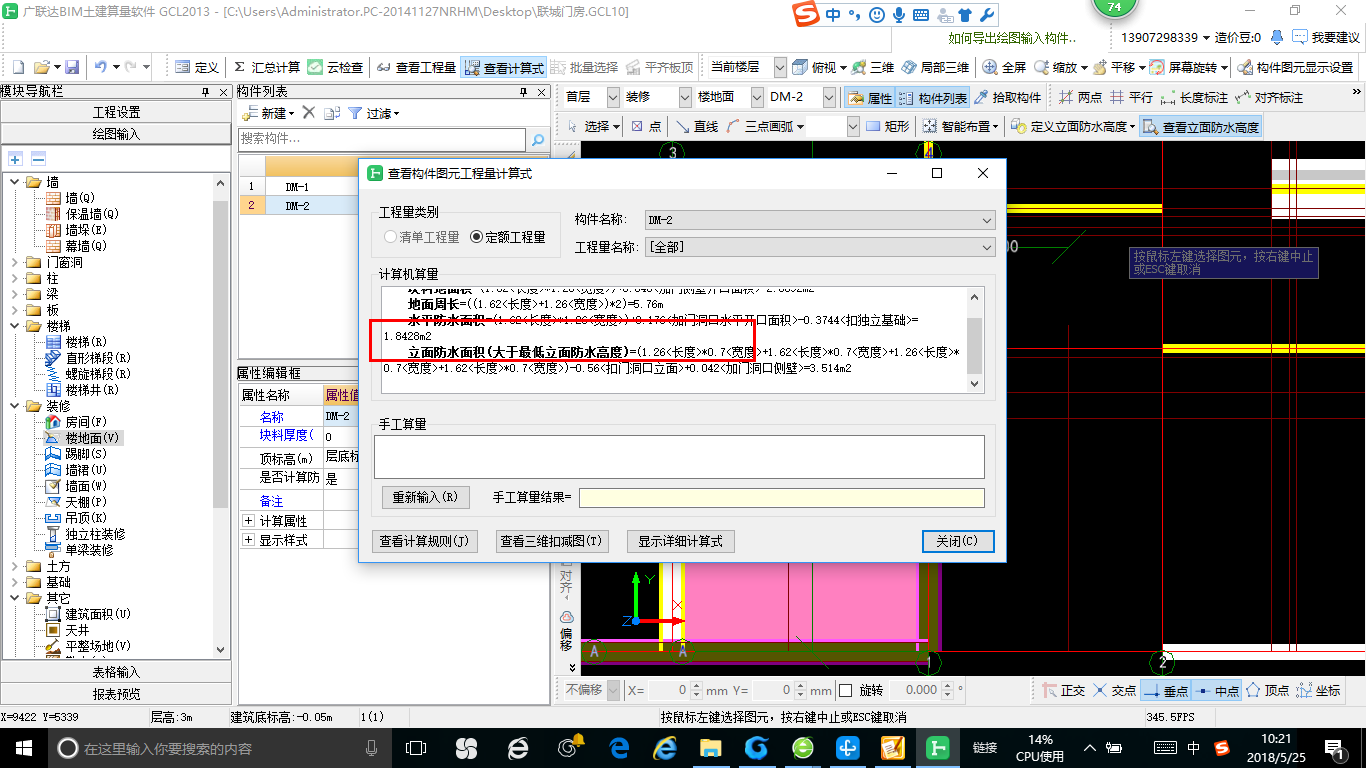Toggle 正交 orthogonal mode
This screenshot has width=1366, height=768.
(1063, 690)
